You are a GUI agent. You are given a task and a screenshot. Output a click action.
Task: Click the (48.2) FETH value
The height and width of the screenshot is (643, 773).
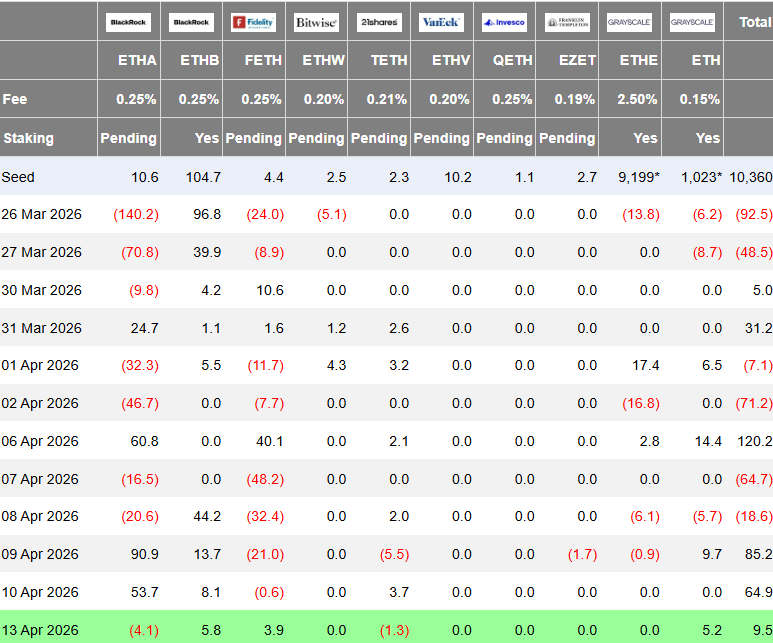coord(265,479)
